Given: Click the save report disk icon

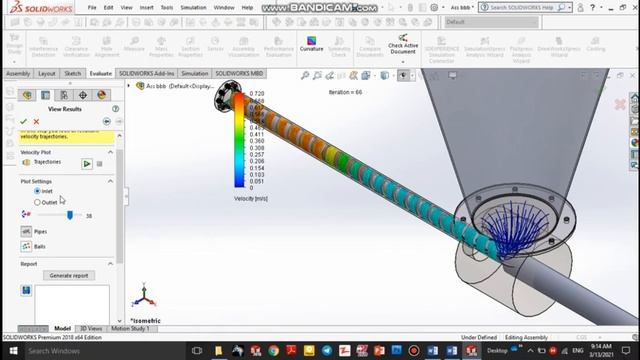Looking at the screenshot, I should [x=26, y=290].
